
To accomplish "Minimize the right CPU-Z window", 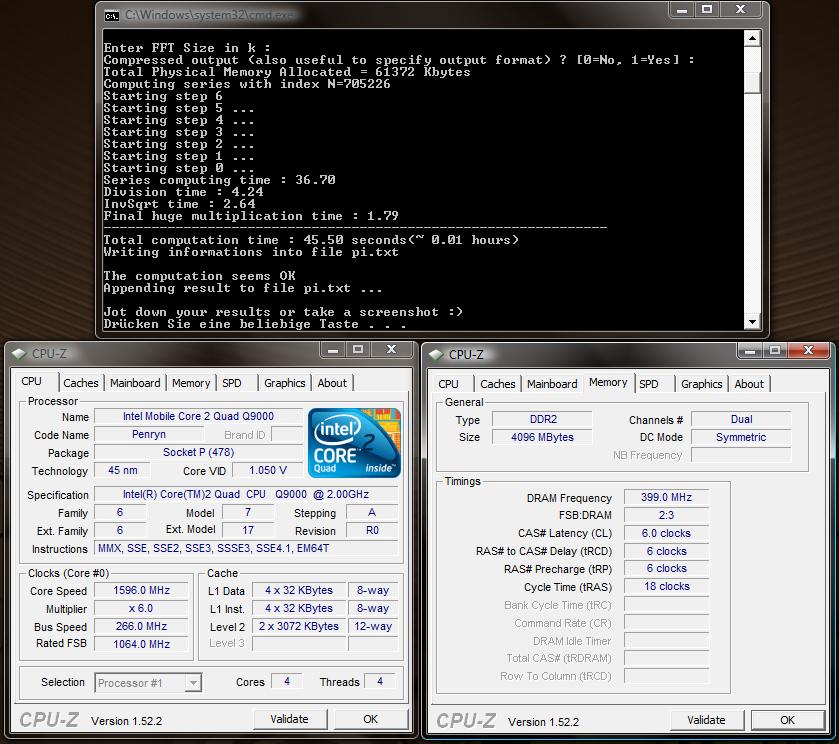I will 750,351.
